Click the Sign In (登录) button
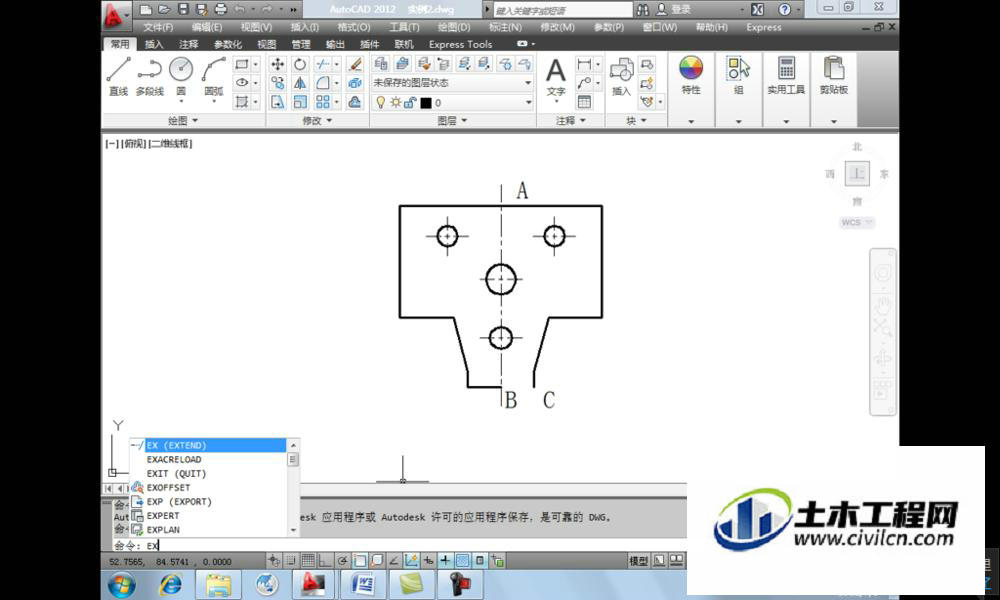 (x=674, y=10)
